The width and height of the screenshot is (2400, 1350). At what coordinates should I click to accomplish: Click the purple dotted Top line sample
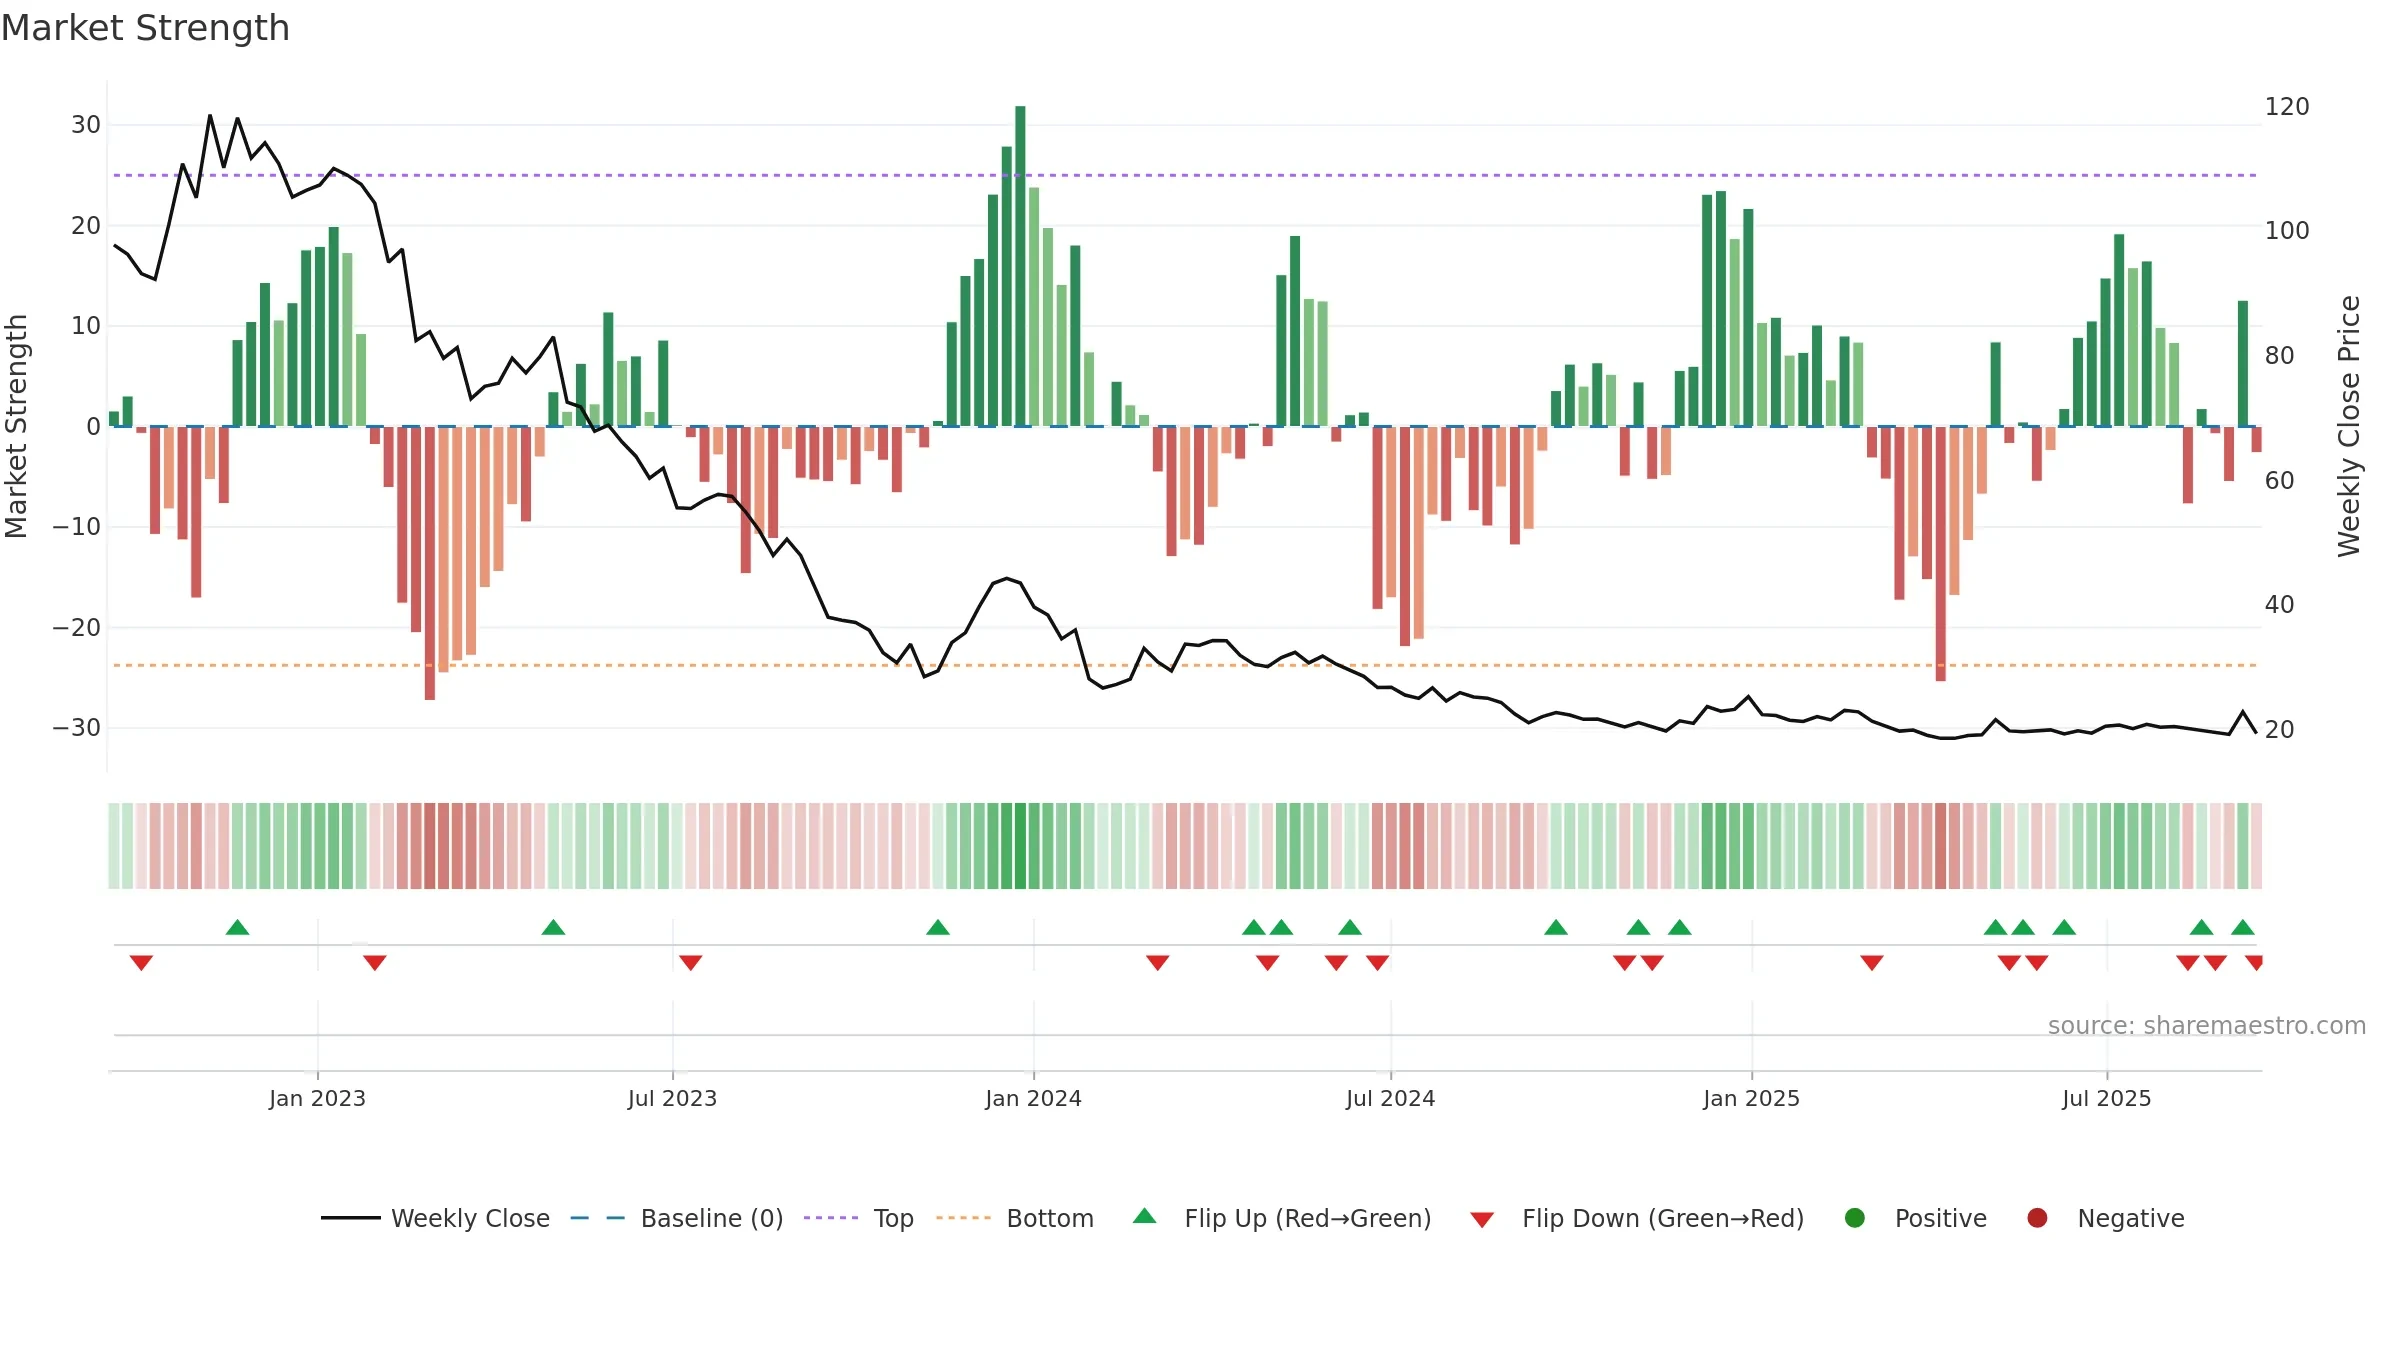tap(831, 1218)
